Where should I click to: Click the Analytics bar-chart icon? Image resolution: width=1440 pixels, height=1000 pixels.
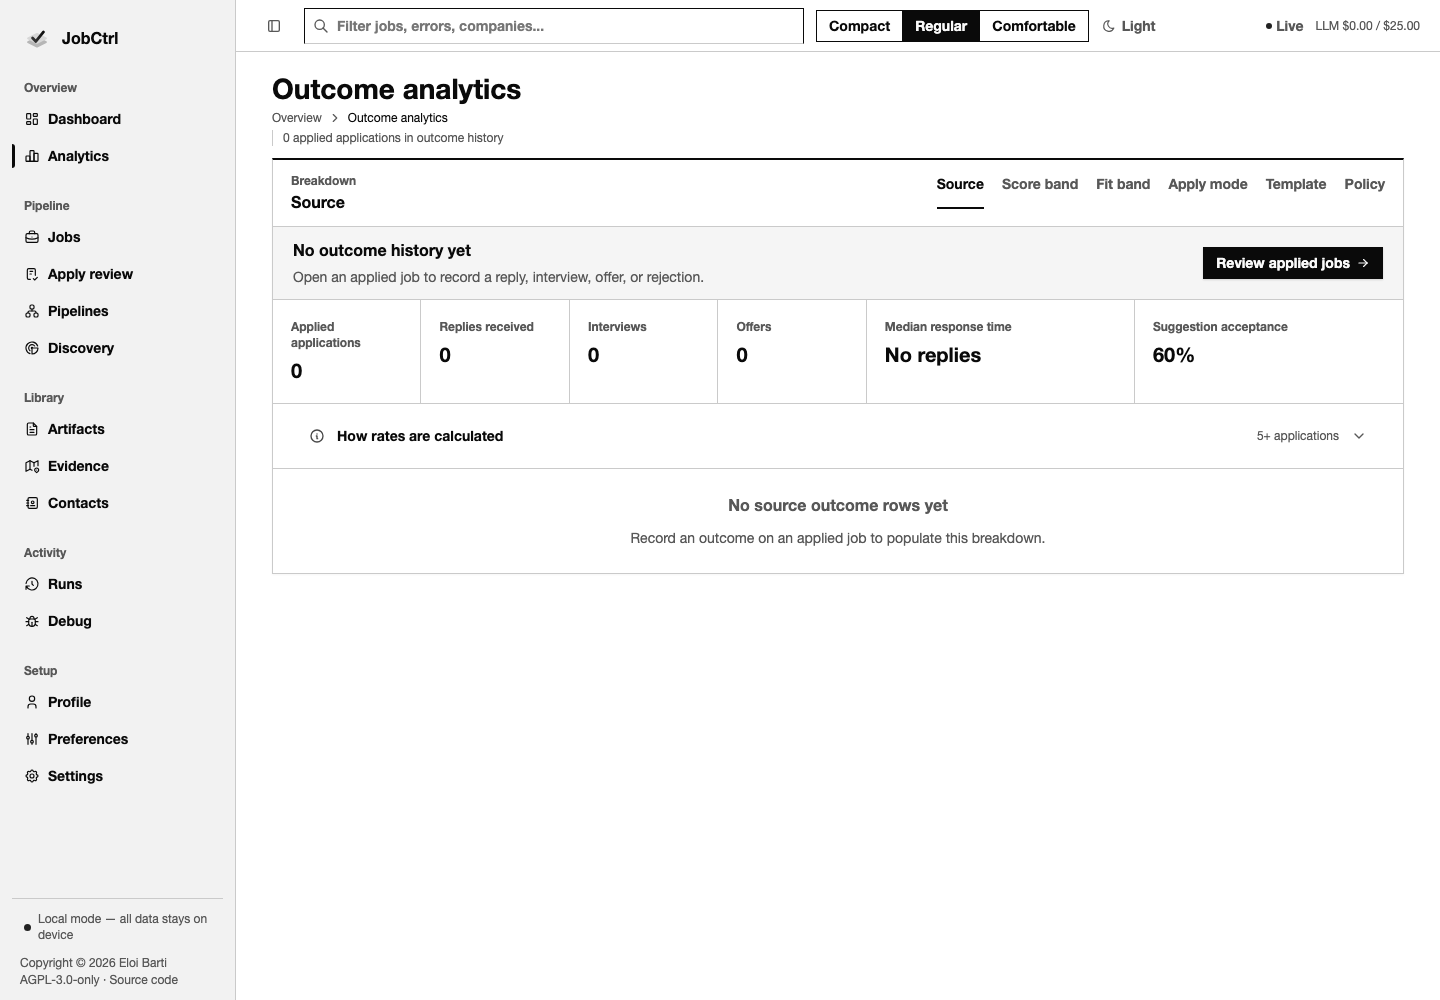pos(32,156)
